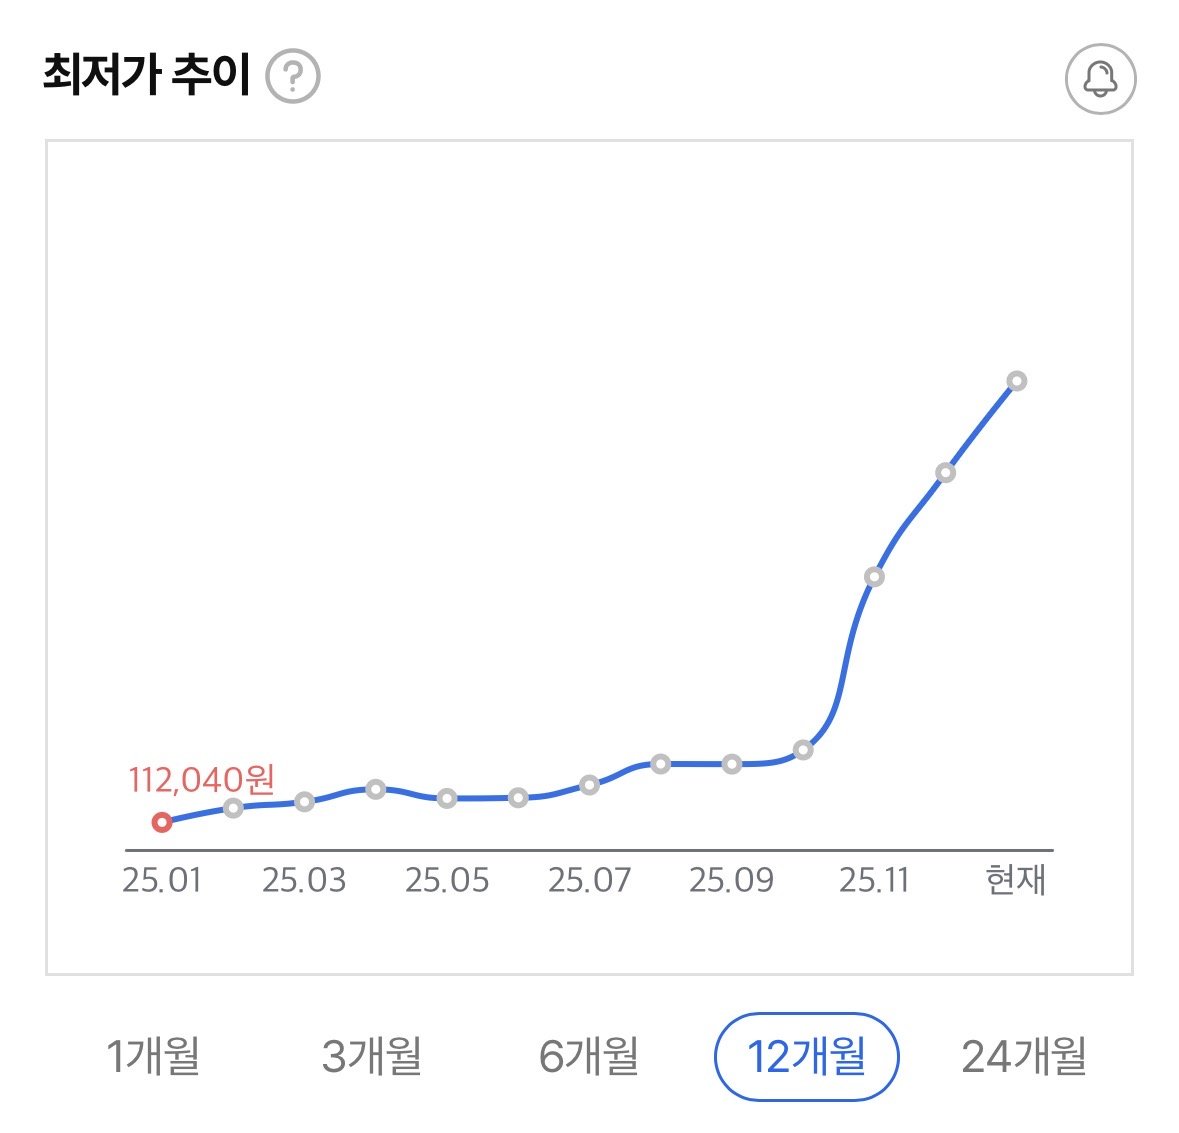Click the data point just before 현재
1179x1133 pixels.
coord(945,473)
